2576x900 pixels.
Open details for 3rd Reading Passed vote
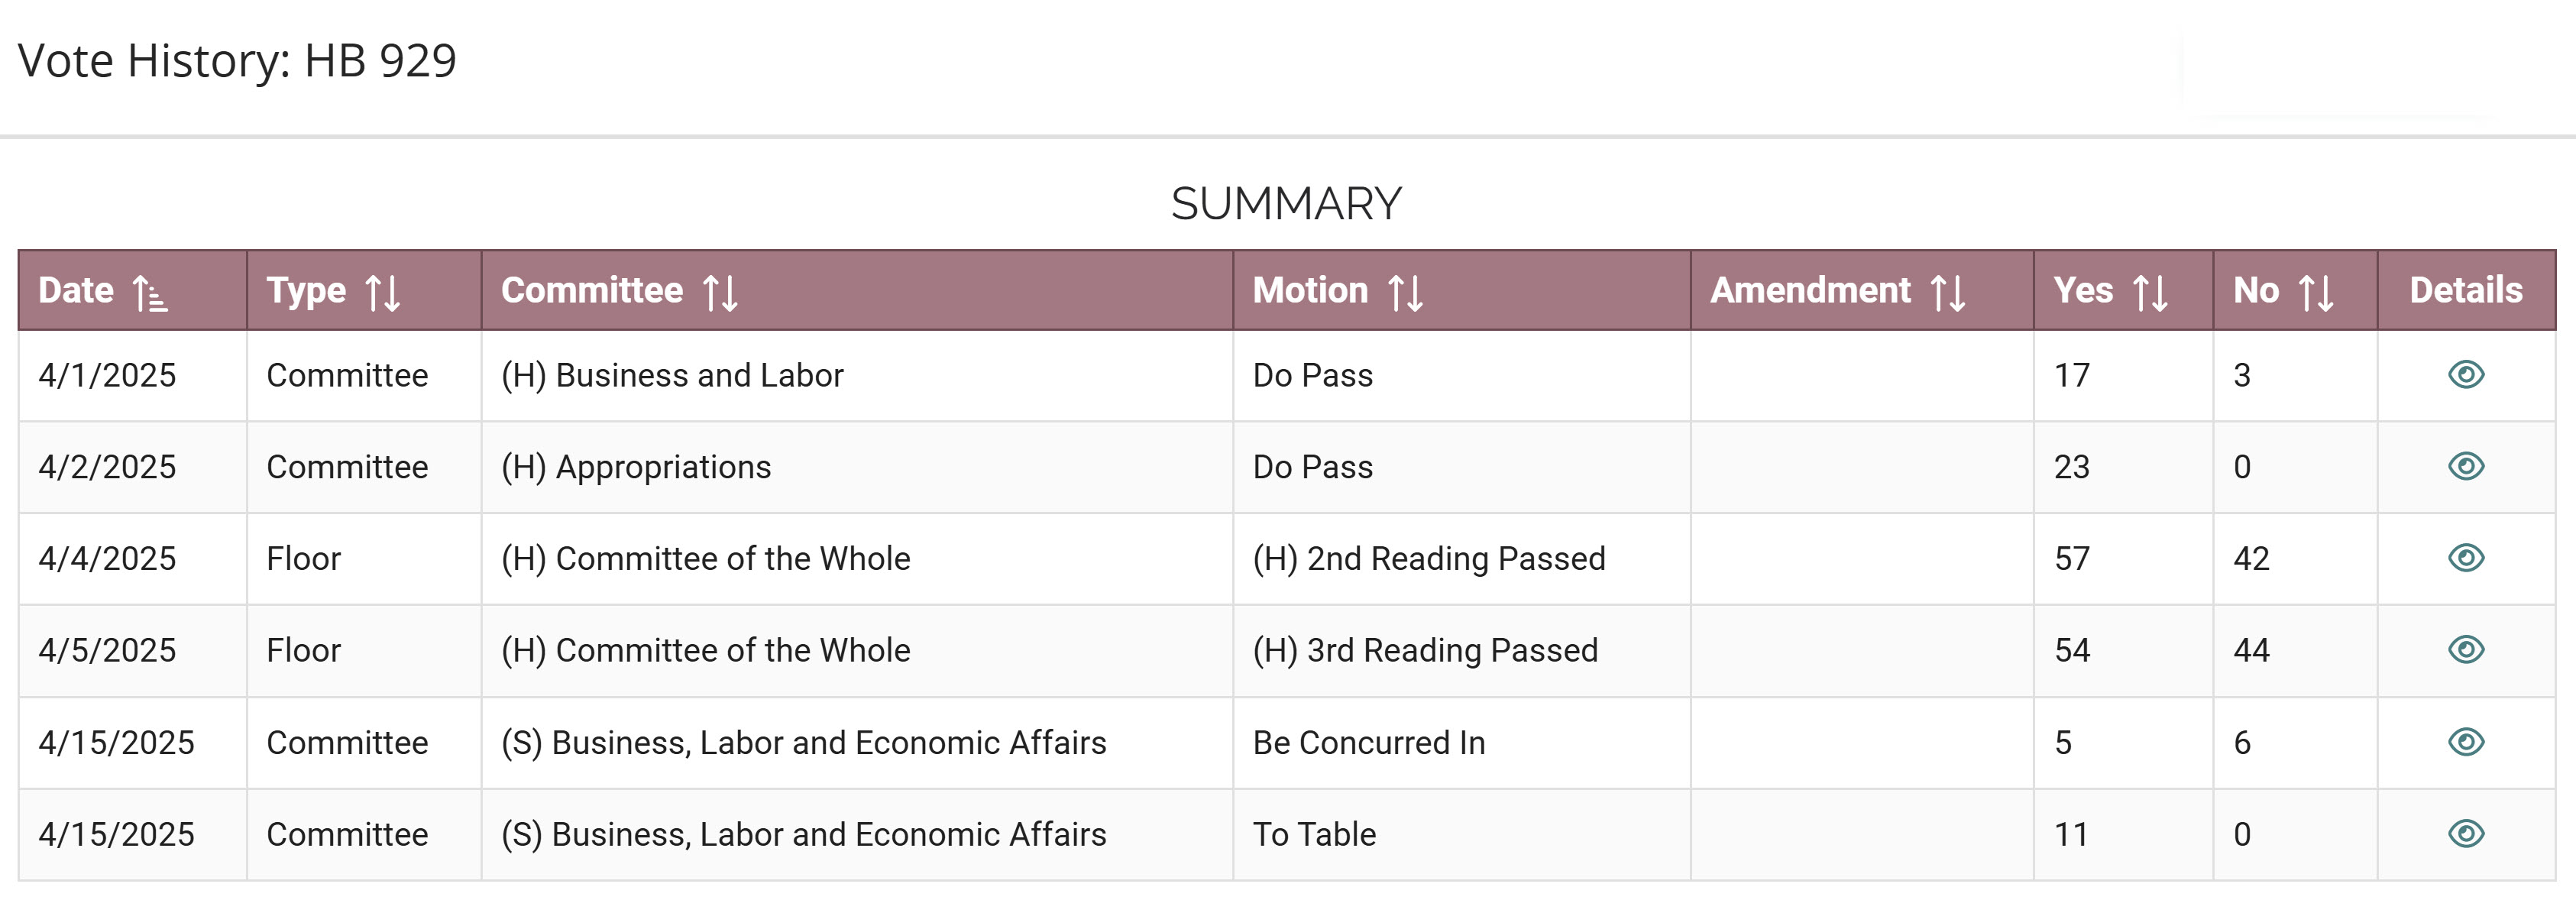(x=2465, y=650)
